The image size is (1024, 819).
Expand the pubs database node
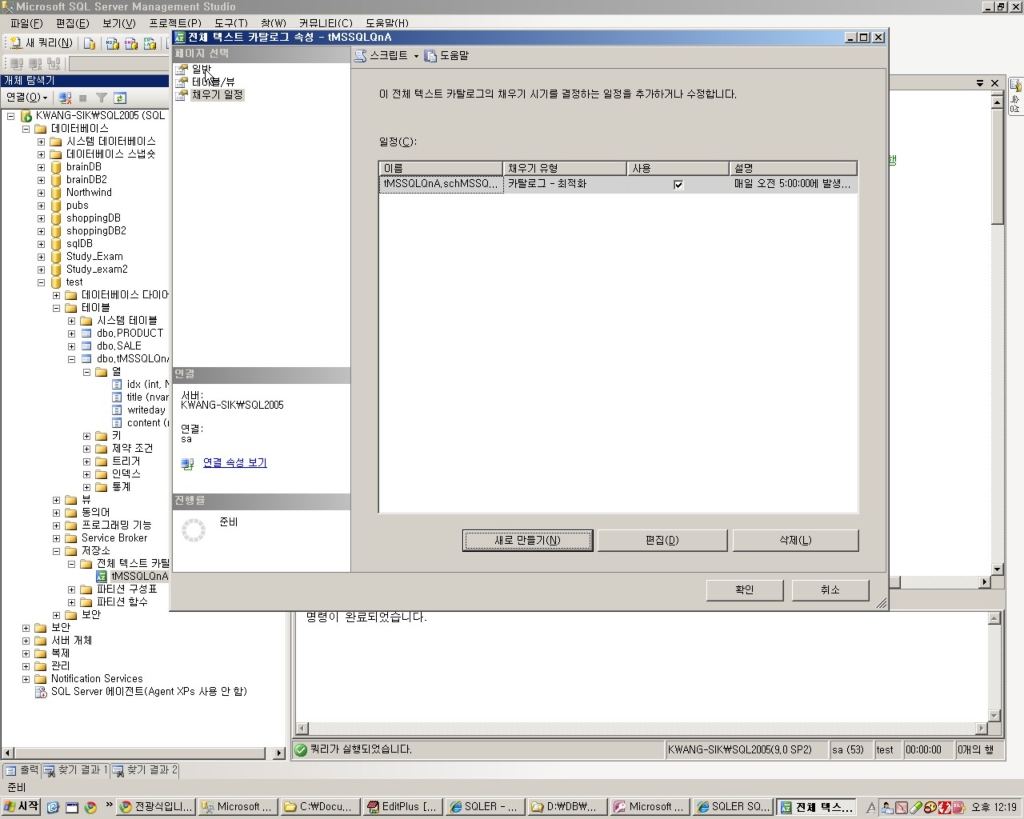click(41, 206)
